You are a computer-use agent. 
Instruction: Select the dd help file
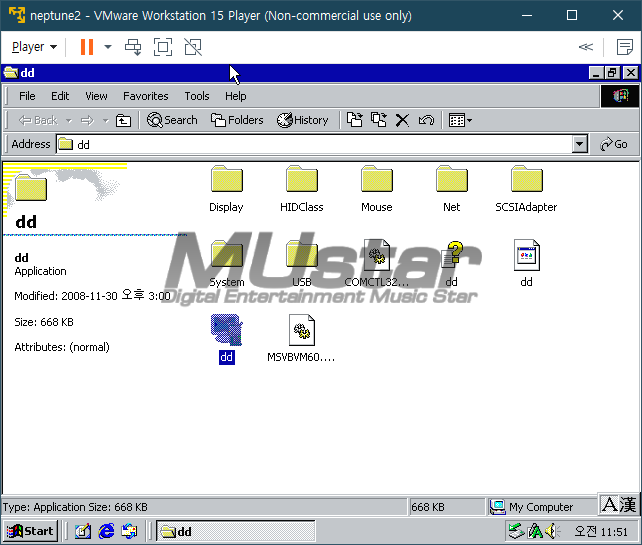point(452,264)
